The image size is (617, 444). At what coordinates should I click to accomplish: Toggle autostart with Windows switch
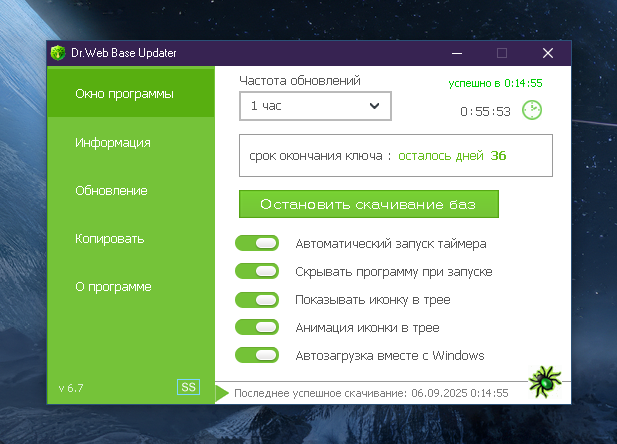[257, 355]
